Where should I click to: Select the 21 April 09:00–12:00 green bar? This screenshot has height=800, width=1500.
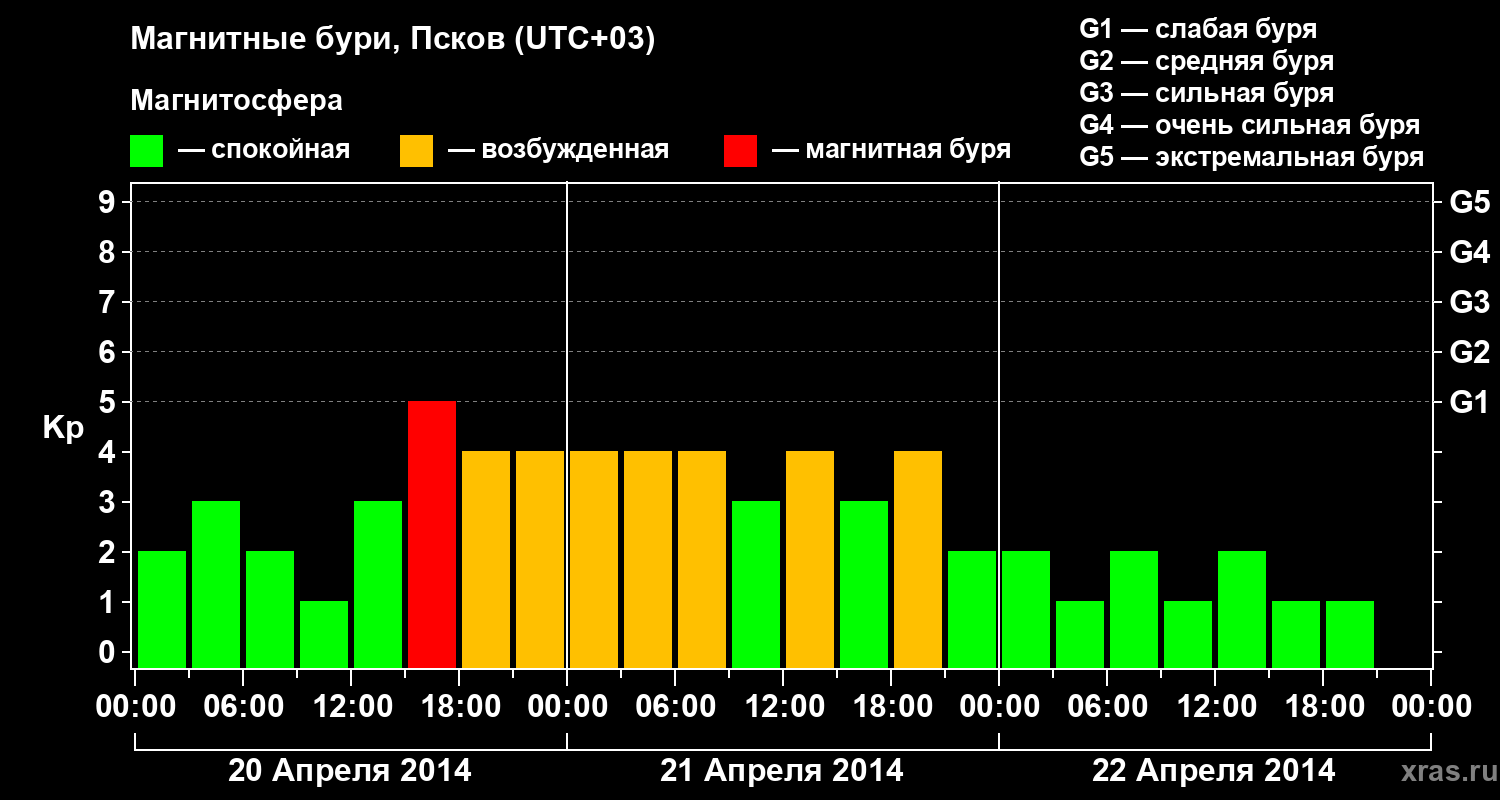[x=756, y=584]
